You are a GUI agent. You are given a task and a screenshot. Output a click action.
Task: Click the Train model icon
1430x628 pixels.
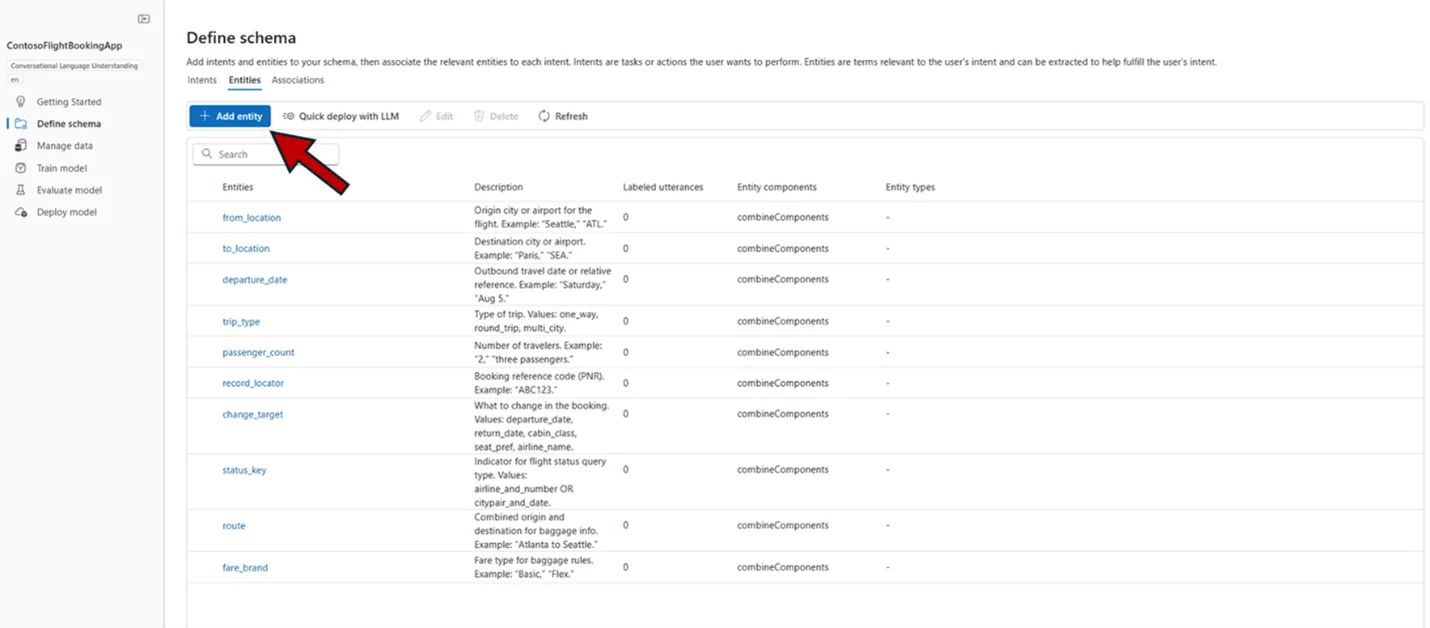coord(22,167)
